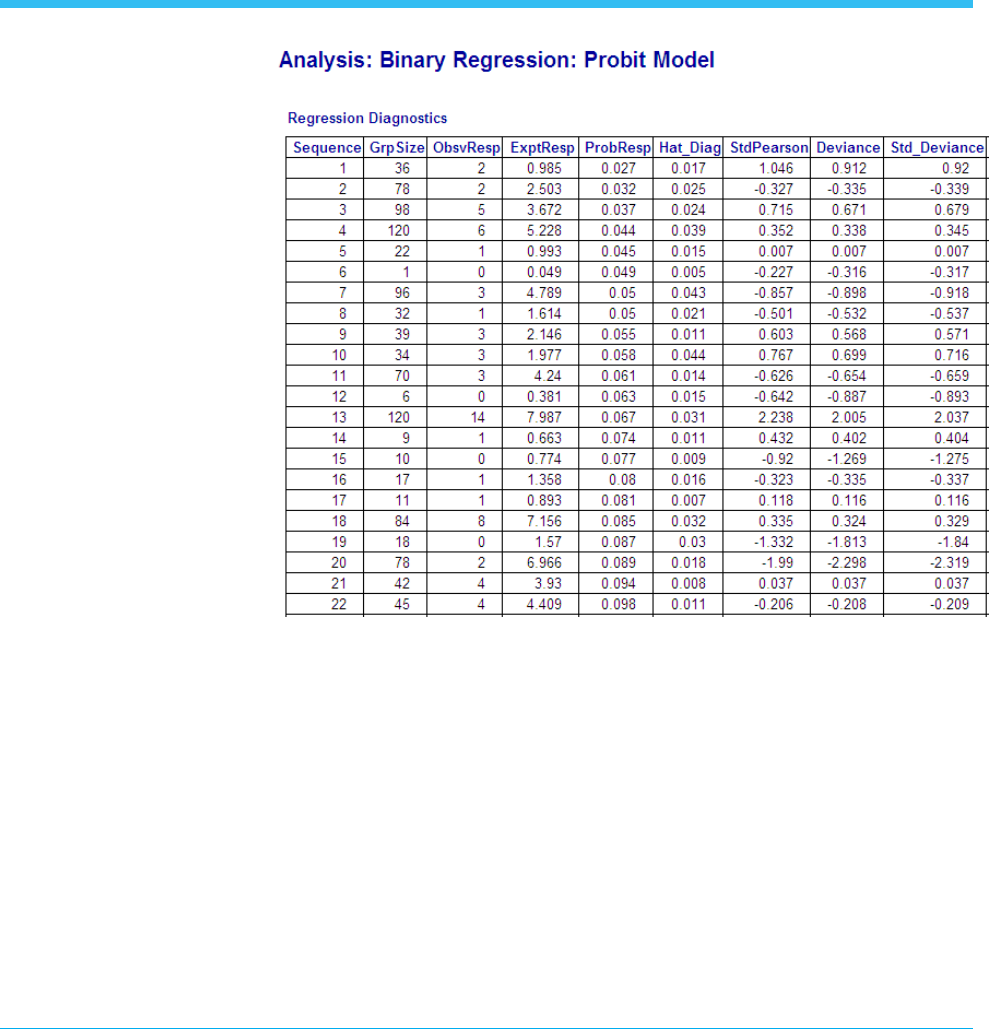Image resolution: width=989 pixels, height=1029 pixels.
Task: Select the Deviance value 0.699
Action: click(849, 356)
